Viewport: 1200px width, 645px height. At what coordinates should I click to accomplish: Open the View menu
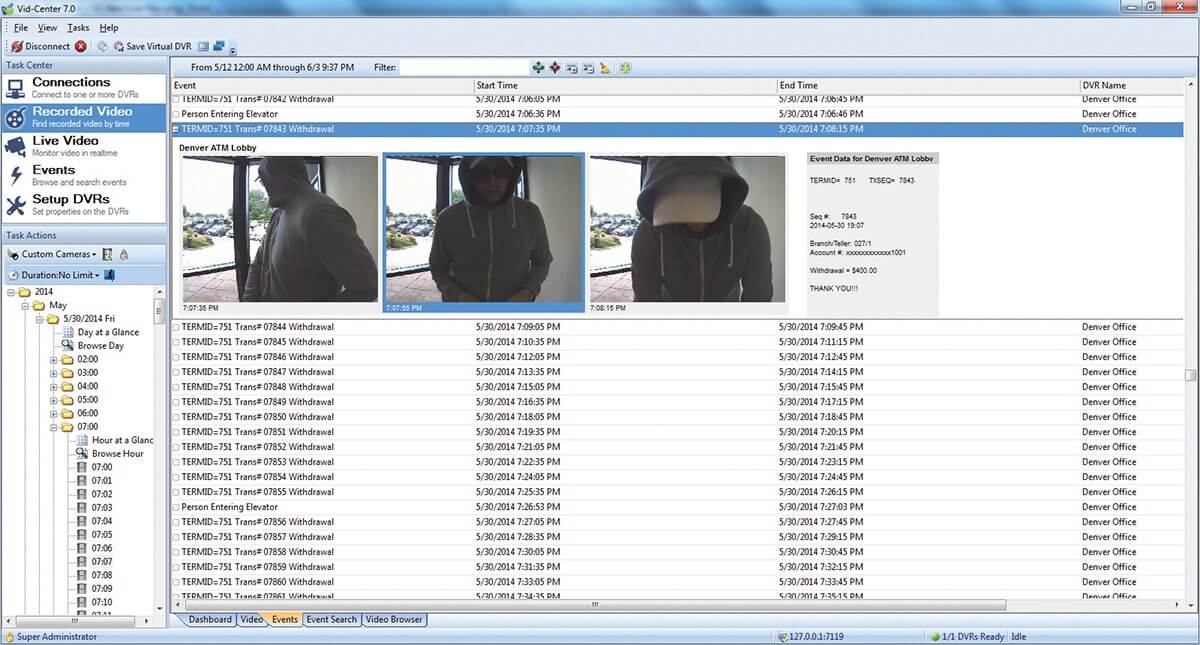click(48, 28)
